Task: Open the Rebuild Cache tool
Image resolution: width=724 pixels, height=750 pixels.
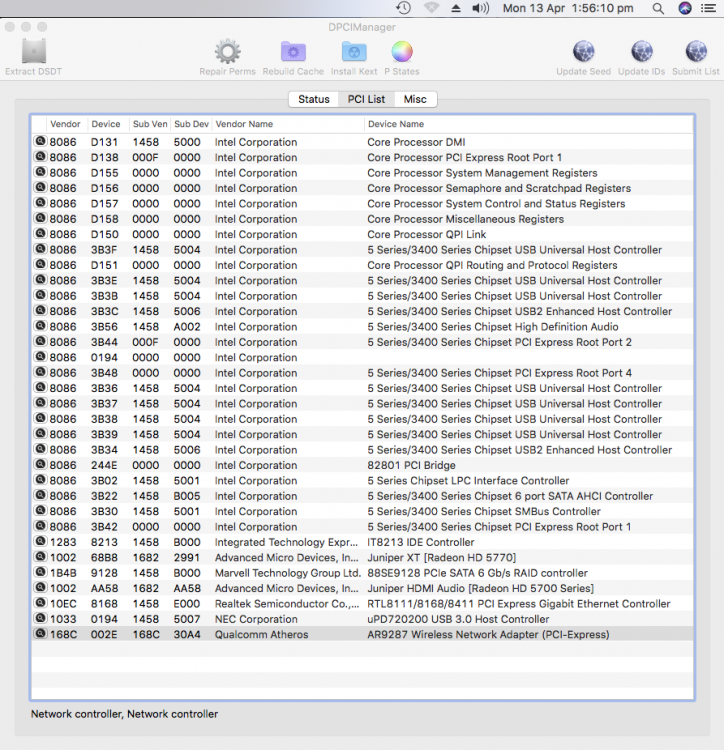Action: [293, 52]
